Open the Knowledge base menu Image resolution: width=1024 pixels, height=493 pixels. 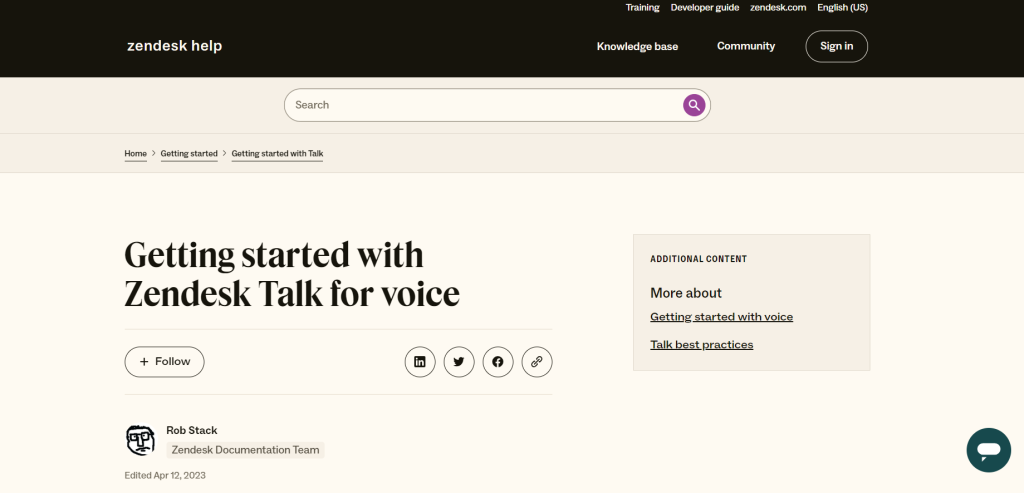pos(637,46)
